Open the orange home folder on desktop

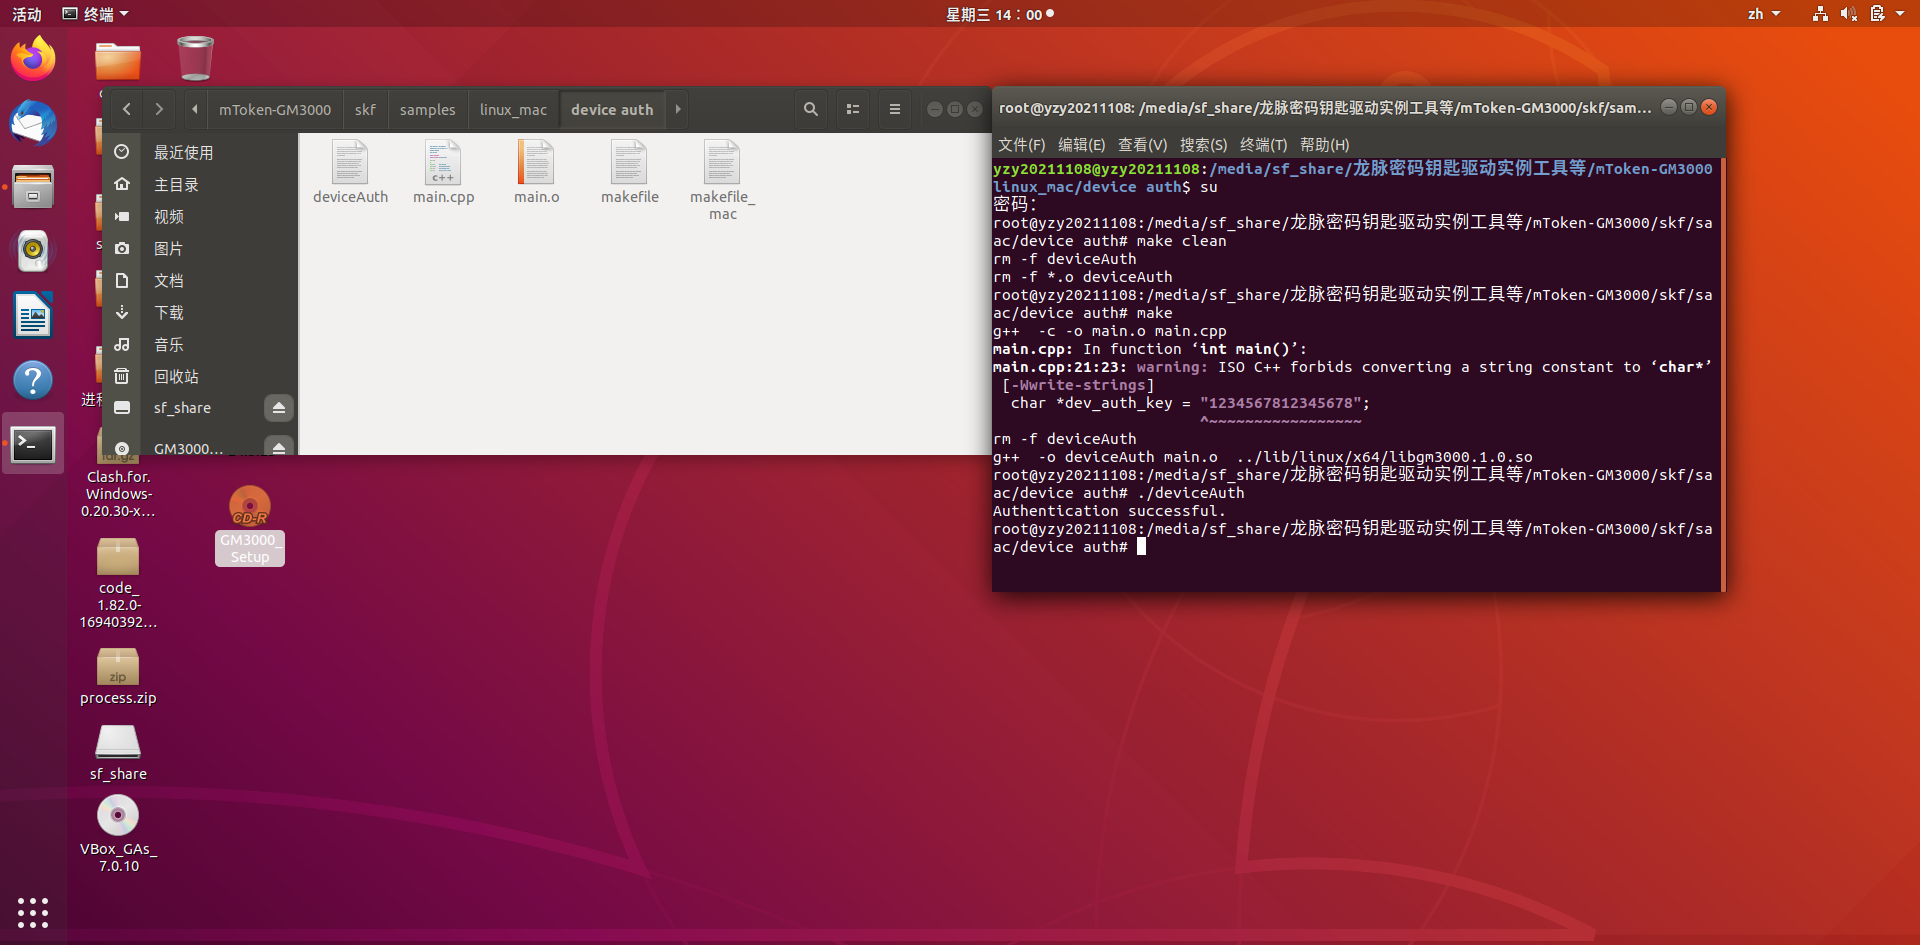click(118, 61)
